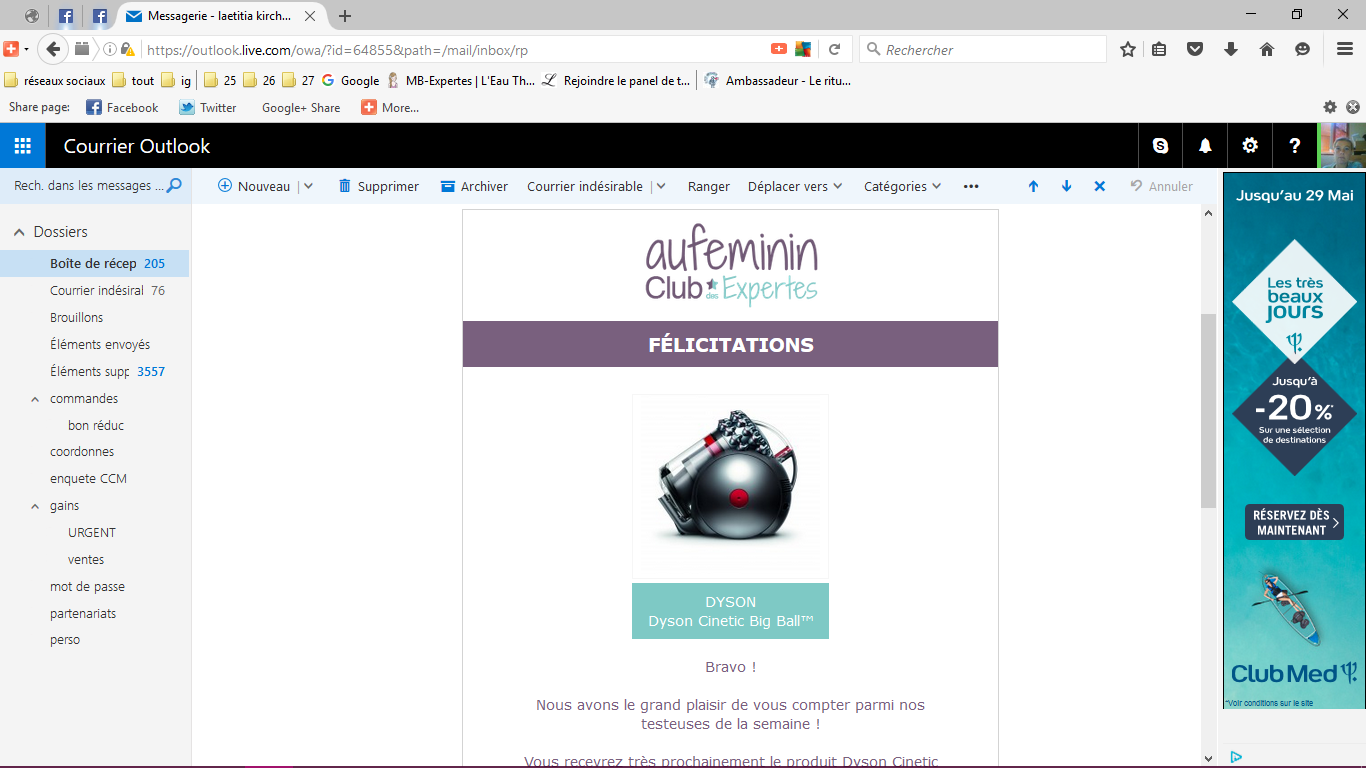Open the MB-Expertes bookmark
This screenshot has width=1366, height=768.
pos(461,81)
